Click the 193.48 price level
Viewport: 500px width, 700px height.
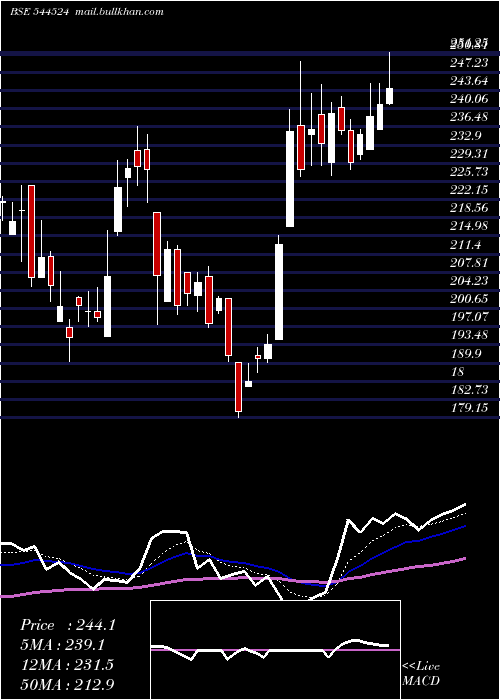469,335
